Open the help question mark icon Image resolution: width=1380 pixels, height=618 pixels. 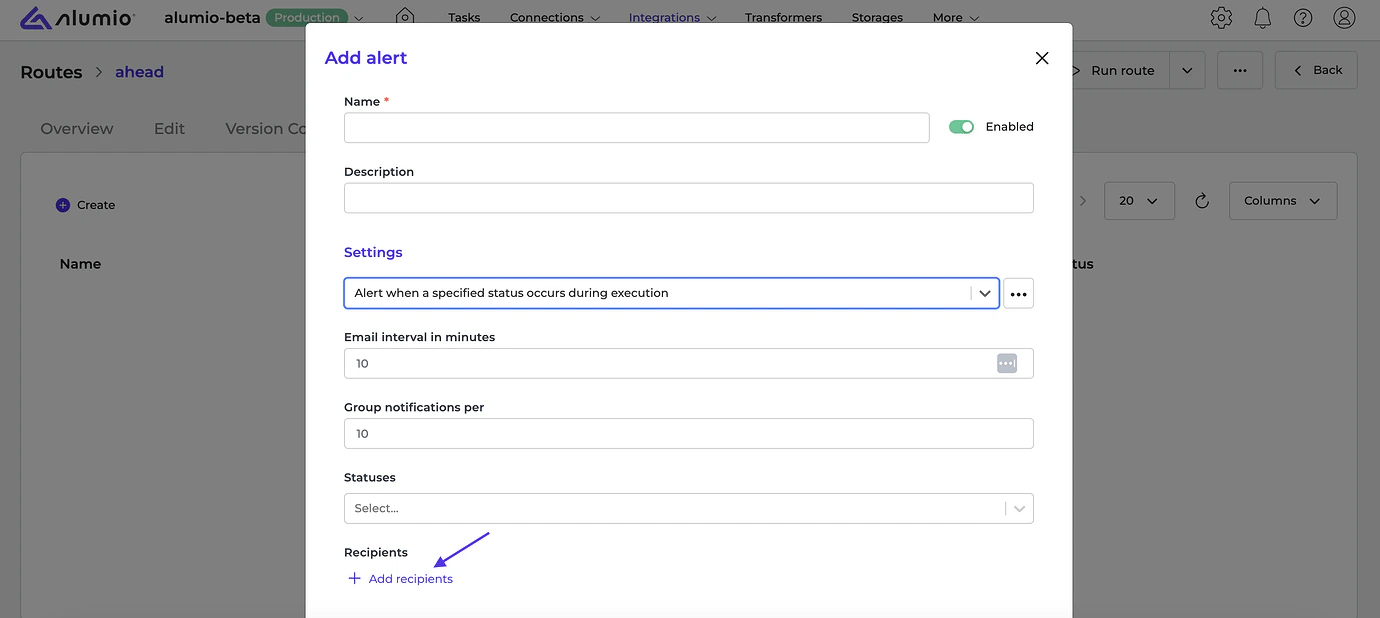[1303, 17]
